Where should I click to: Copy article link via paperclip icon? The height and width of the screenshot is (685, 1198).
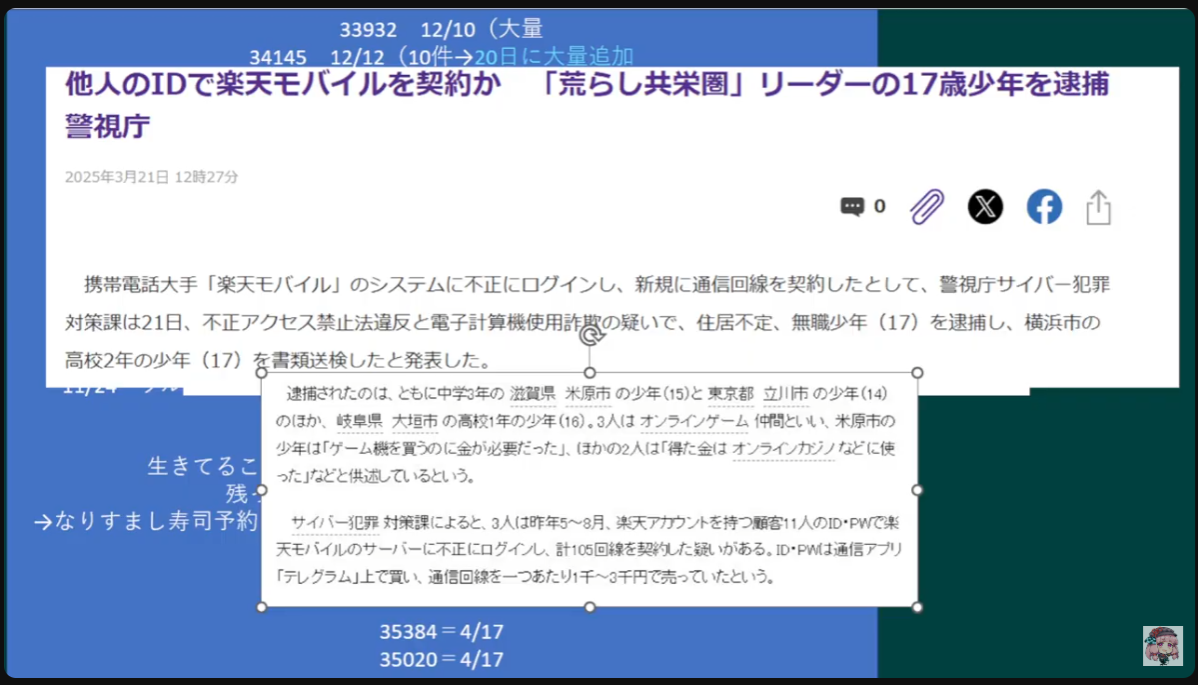click(927, 206)
